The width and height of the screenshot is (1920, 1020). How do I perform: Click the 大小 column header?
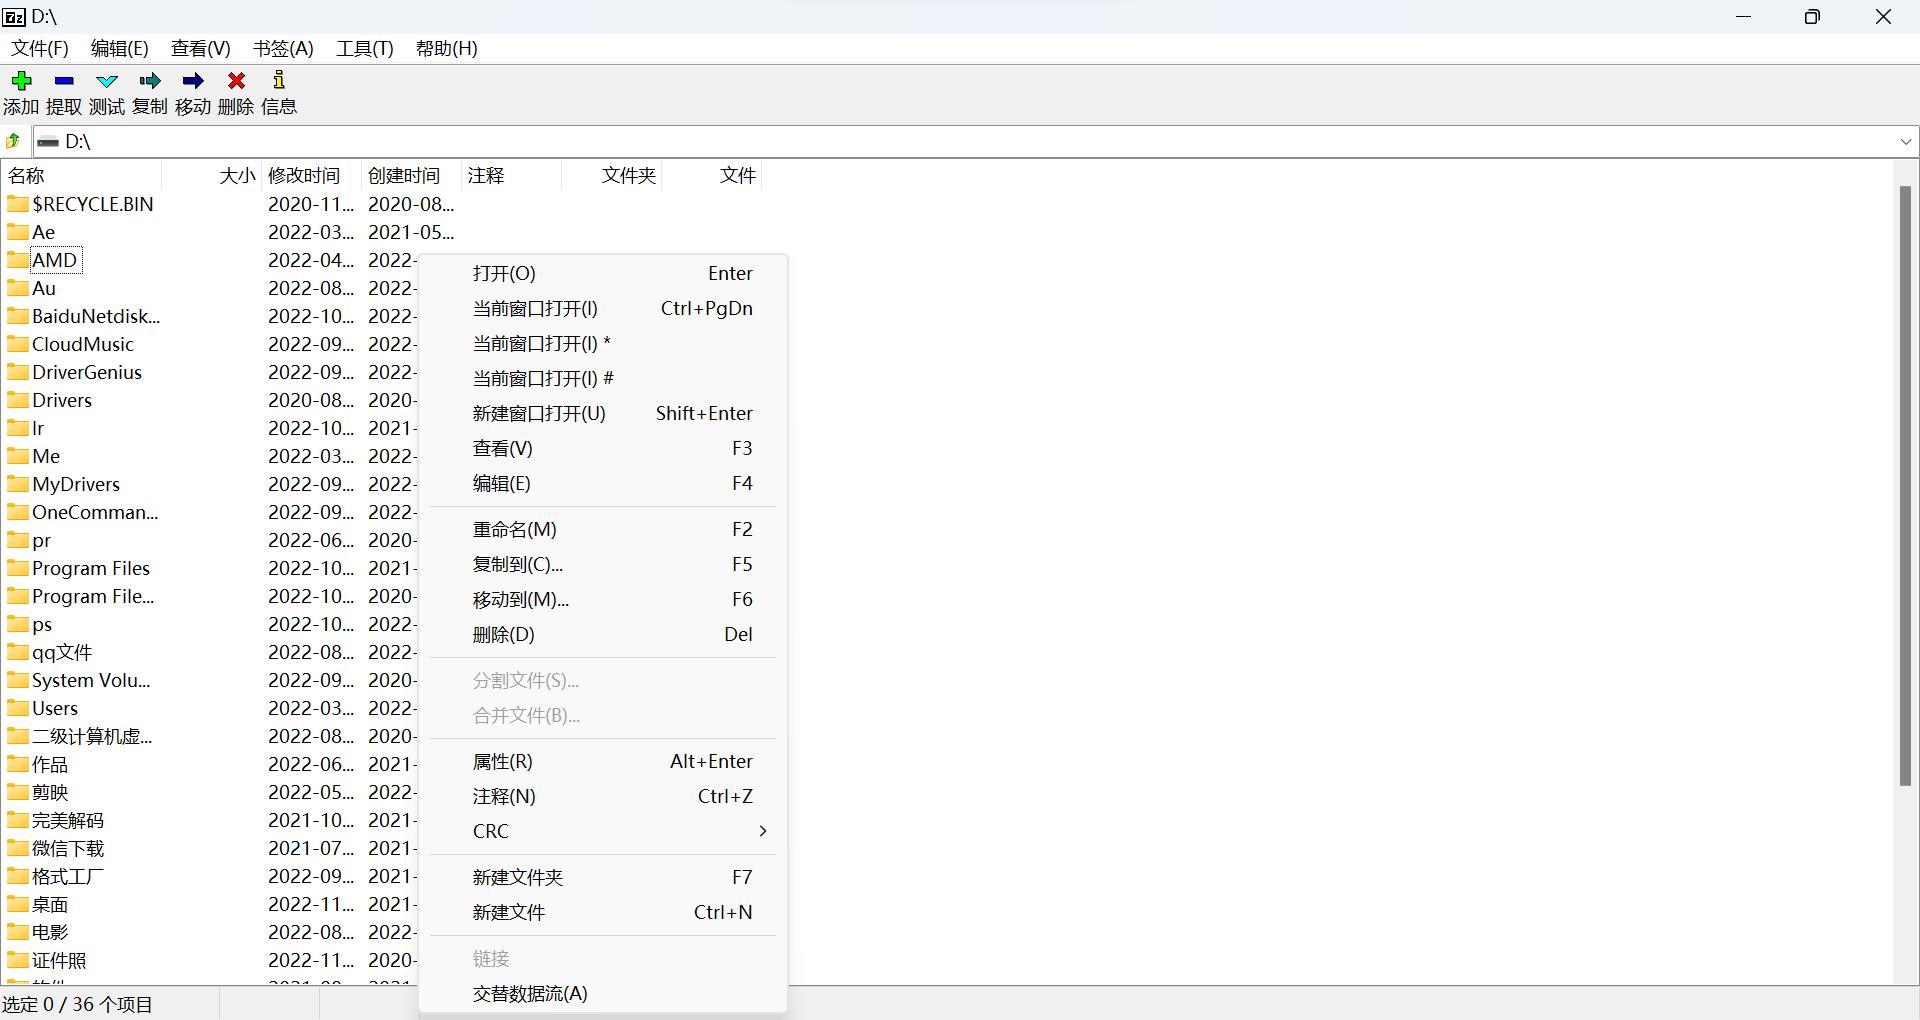(236, 175)
